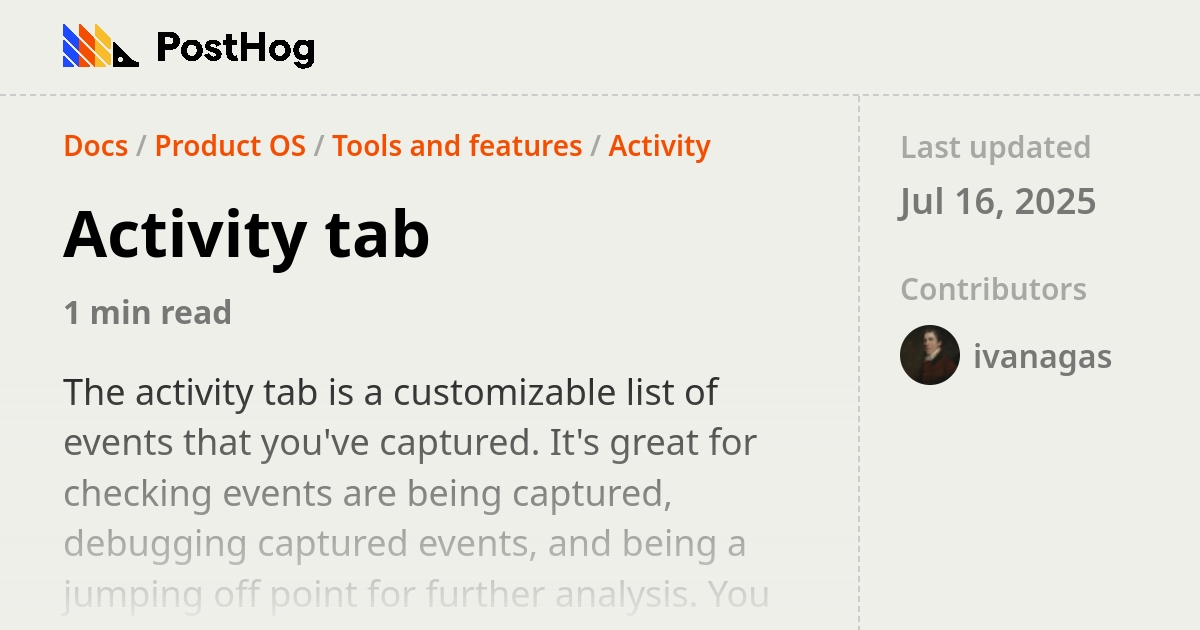Open the Docs breadcrumb
The image size is (1200, 630).
95,146
